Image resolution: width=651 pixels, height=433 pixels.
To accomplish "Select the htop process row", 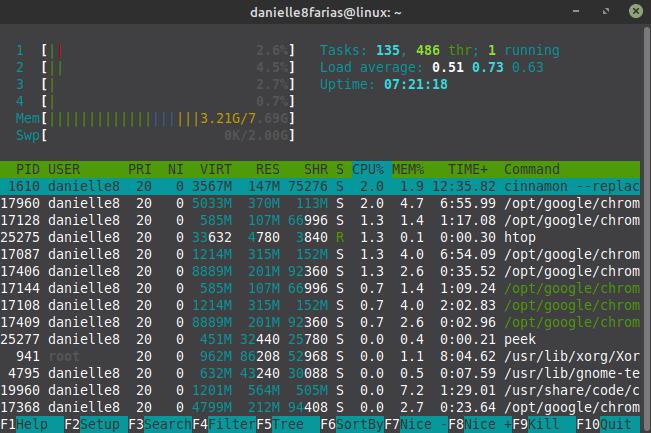I will 320,237.
